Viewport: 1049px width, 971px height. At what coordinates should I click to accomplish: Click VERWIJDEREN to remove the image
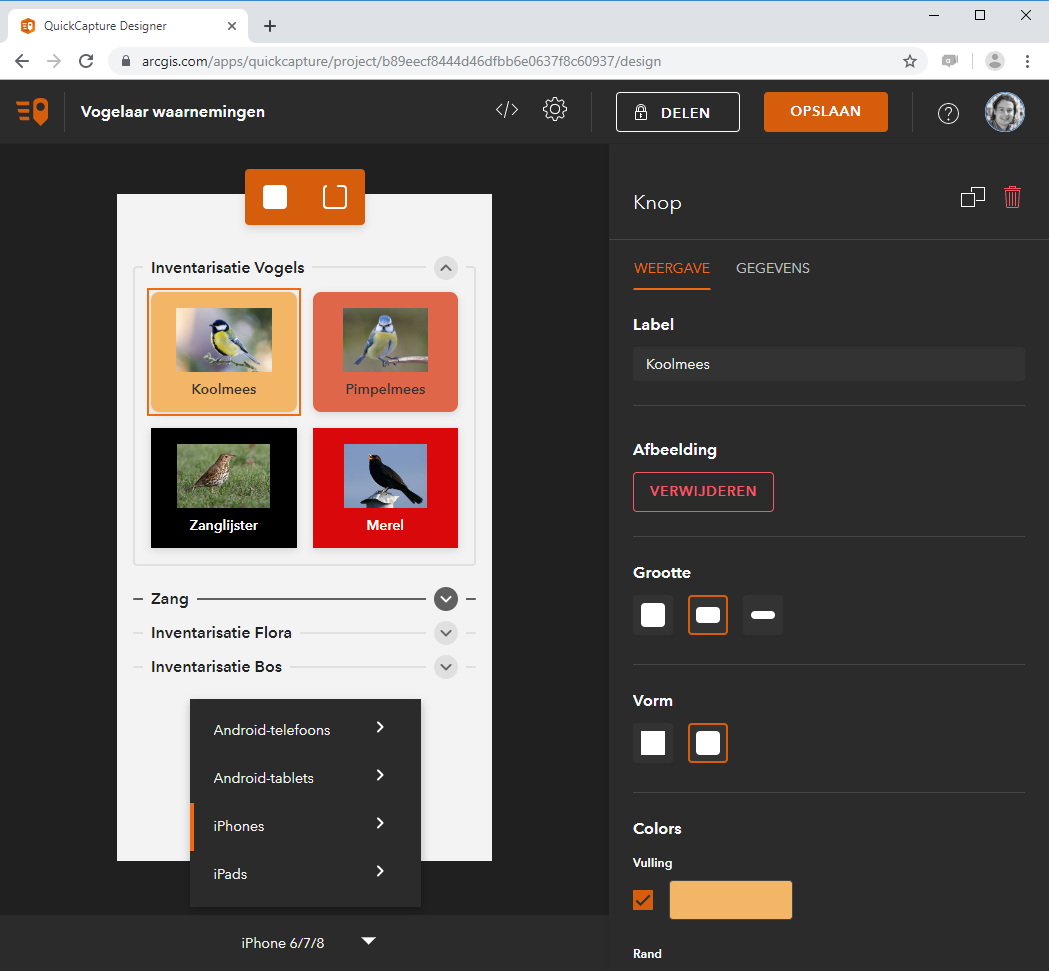tap(703, 492)
